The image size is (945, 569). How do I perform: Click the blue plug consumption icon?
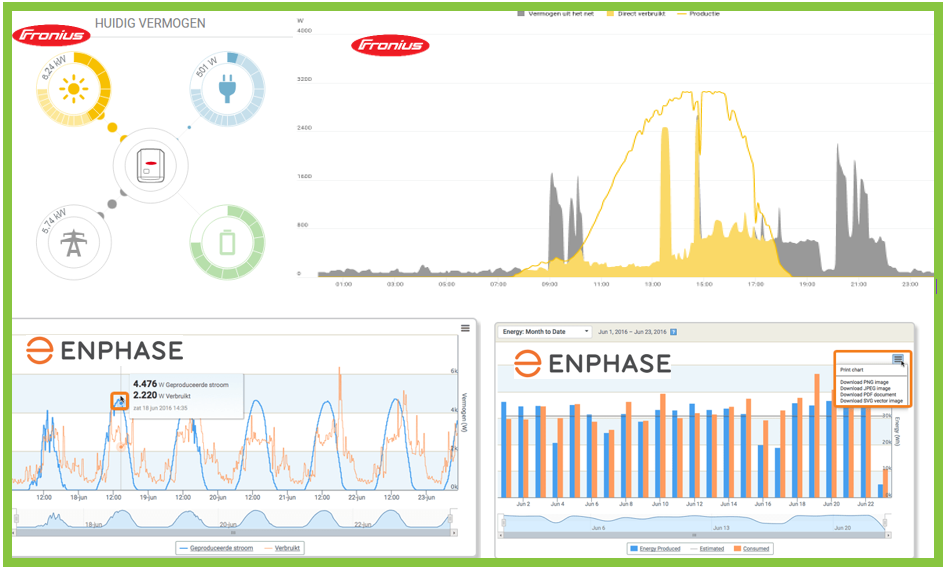[x=227, y=89]
